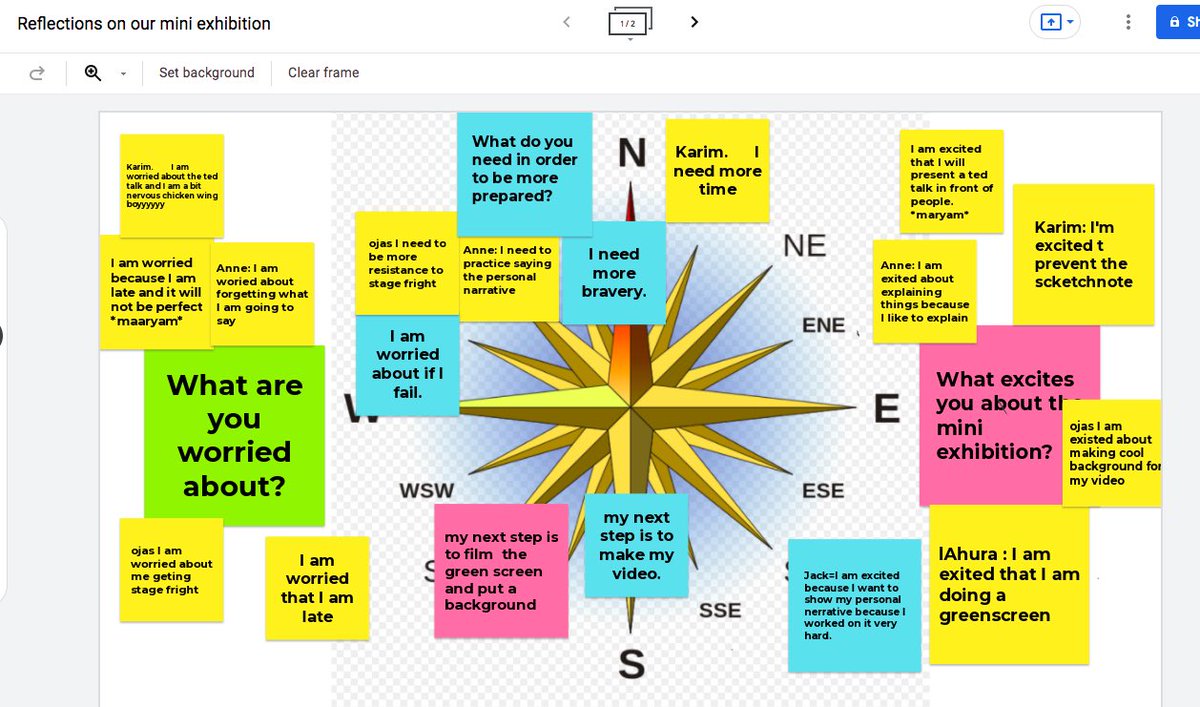The width and height of the screenshot is (1200, 707).
Task: Select the 'I am worried about if I fail.' note
Action: (x=407, y=364)
